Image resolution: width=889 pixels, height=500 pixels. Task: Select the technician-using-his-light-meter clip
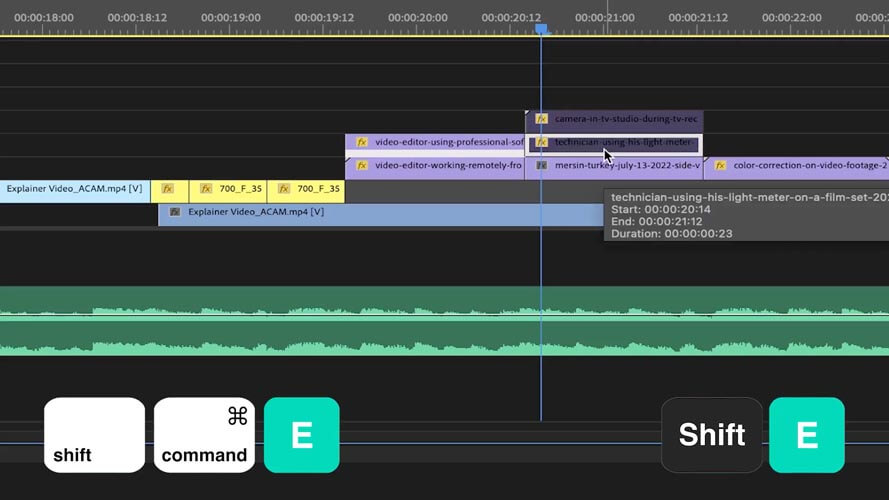(x=614, y=145)
